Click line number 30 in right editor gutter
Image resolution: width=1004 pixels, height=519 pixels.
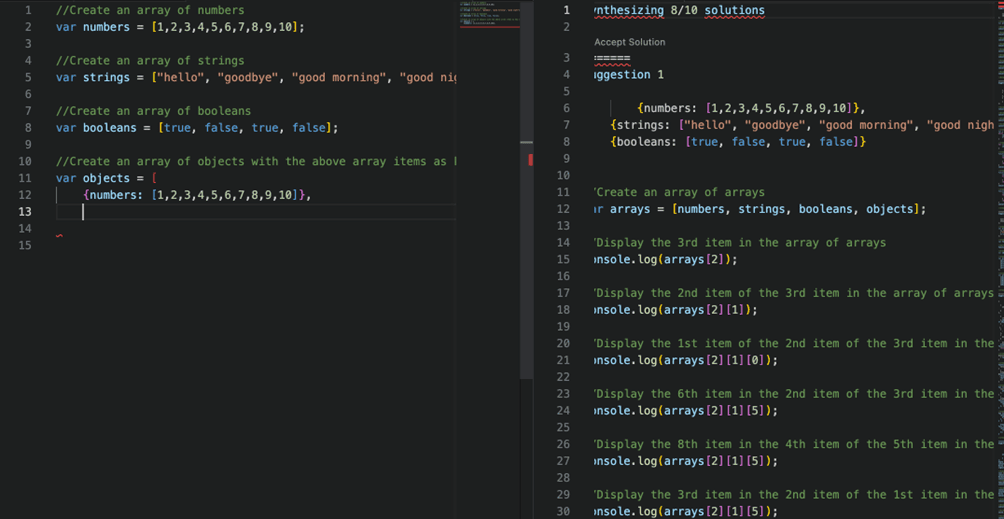(x=563, y=511)
